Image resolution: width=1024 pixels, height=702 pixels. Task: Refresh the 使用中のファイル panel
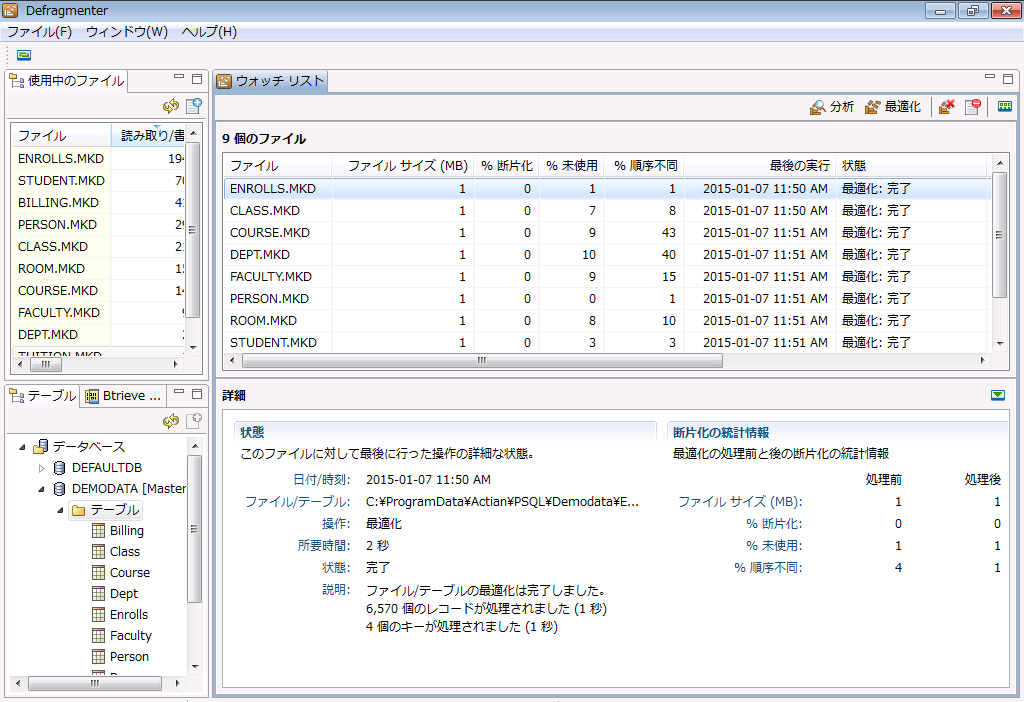[171, 106]
